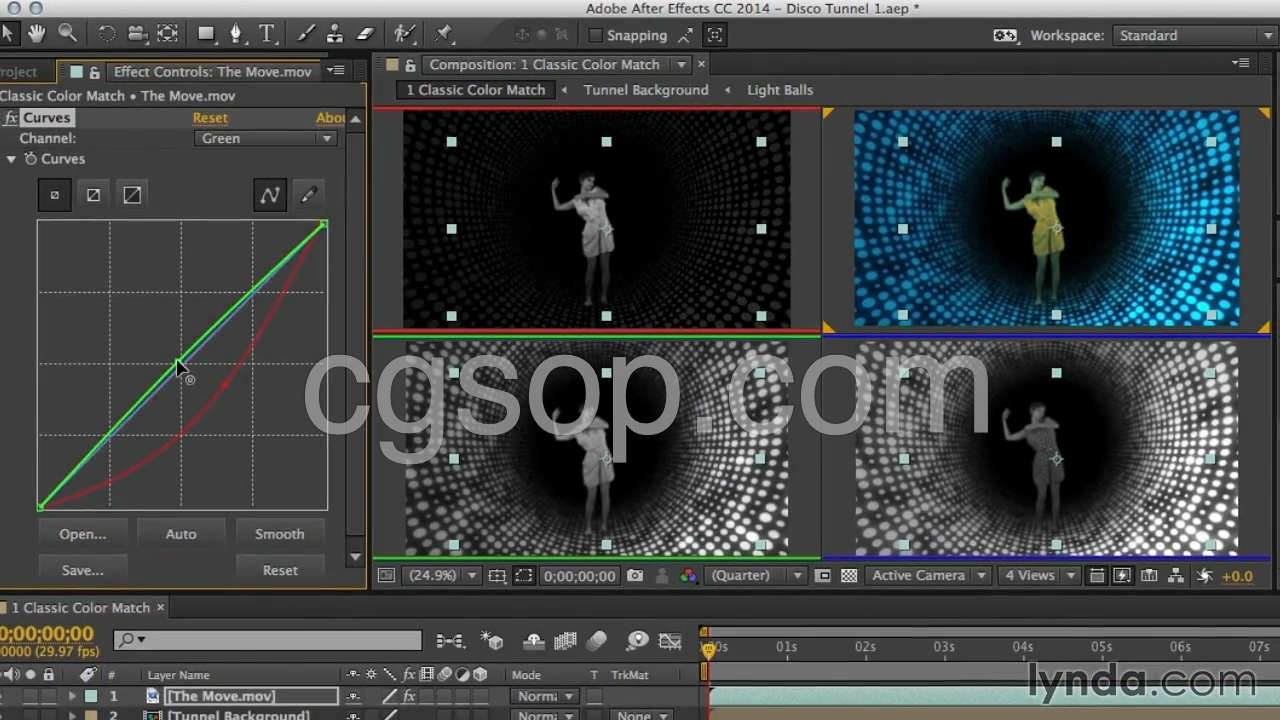This screenshot has width=1280, height=720.
Task: Click the snapshot camera icon in viewer
Action: click(x=635, y=576)
